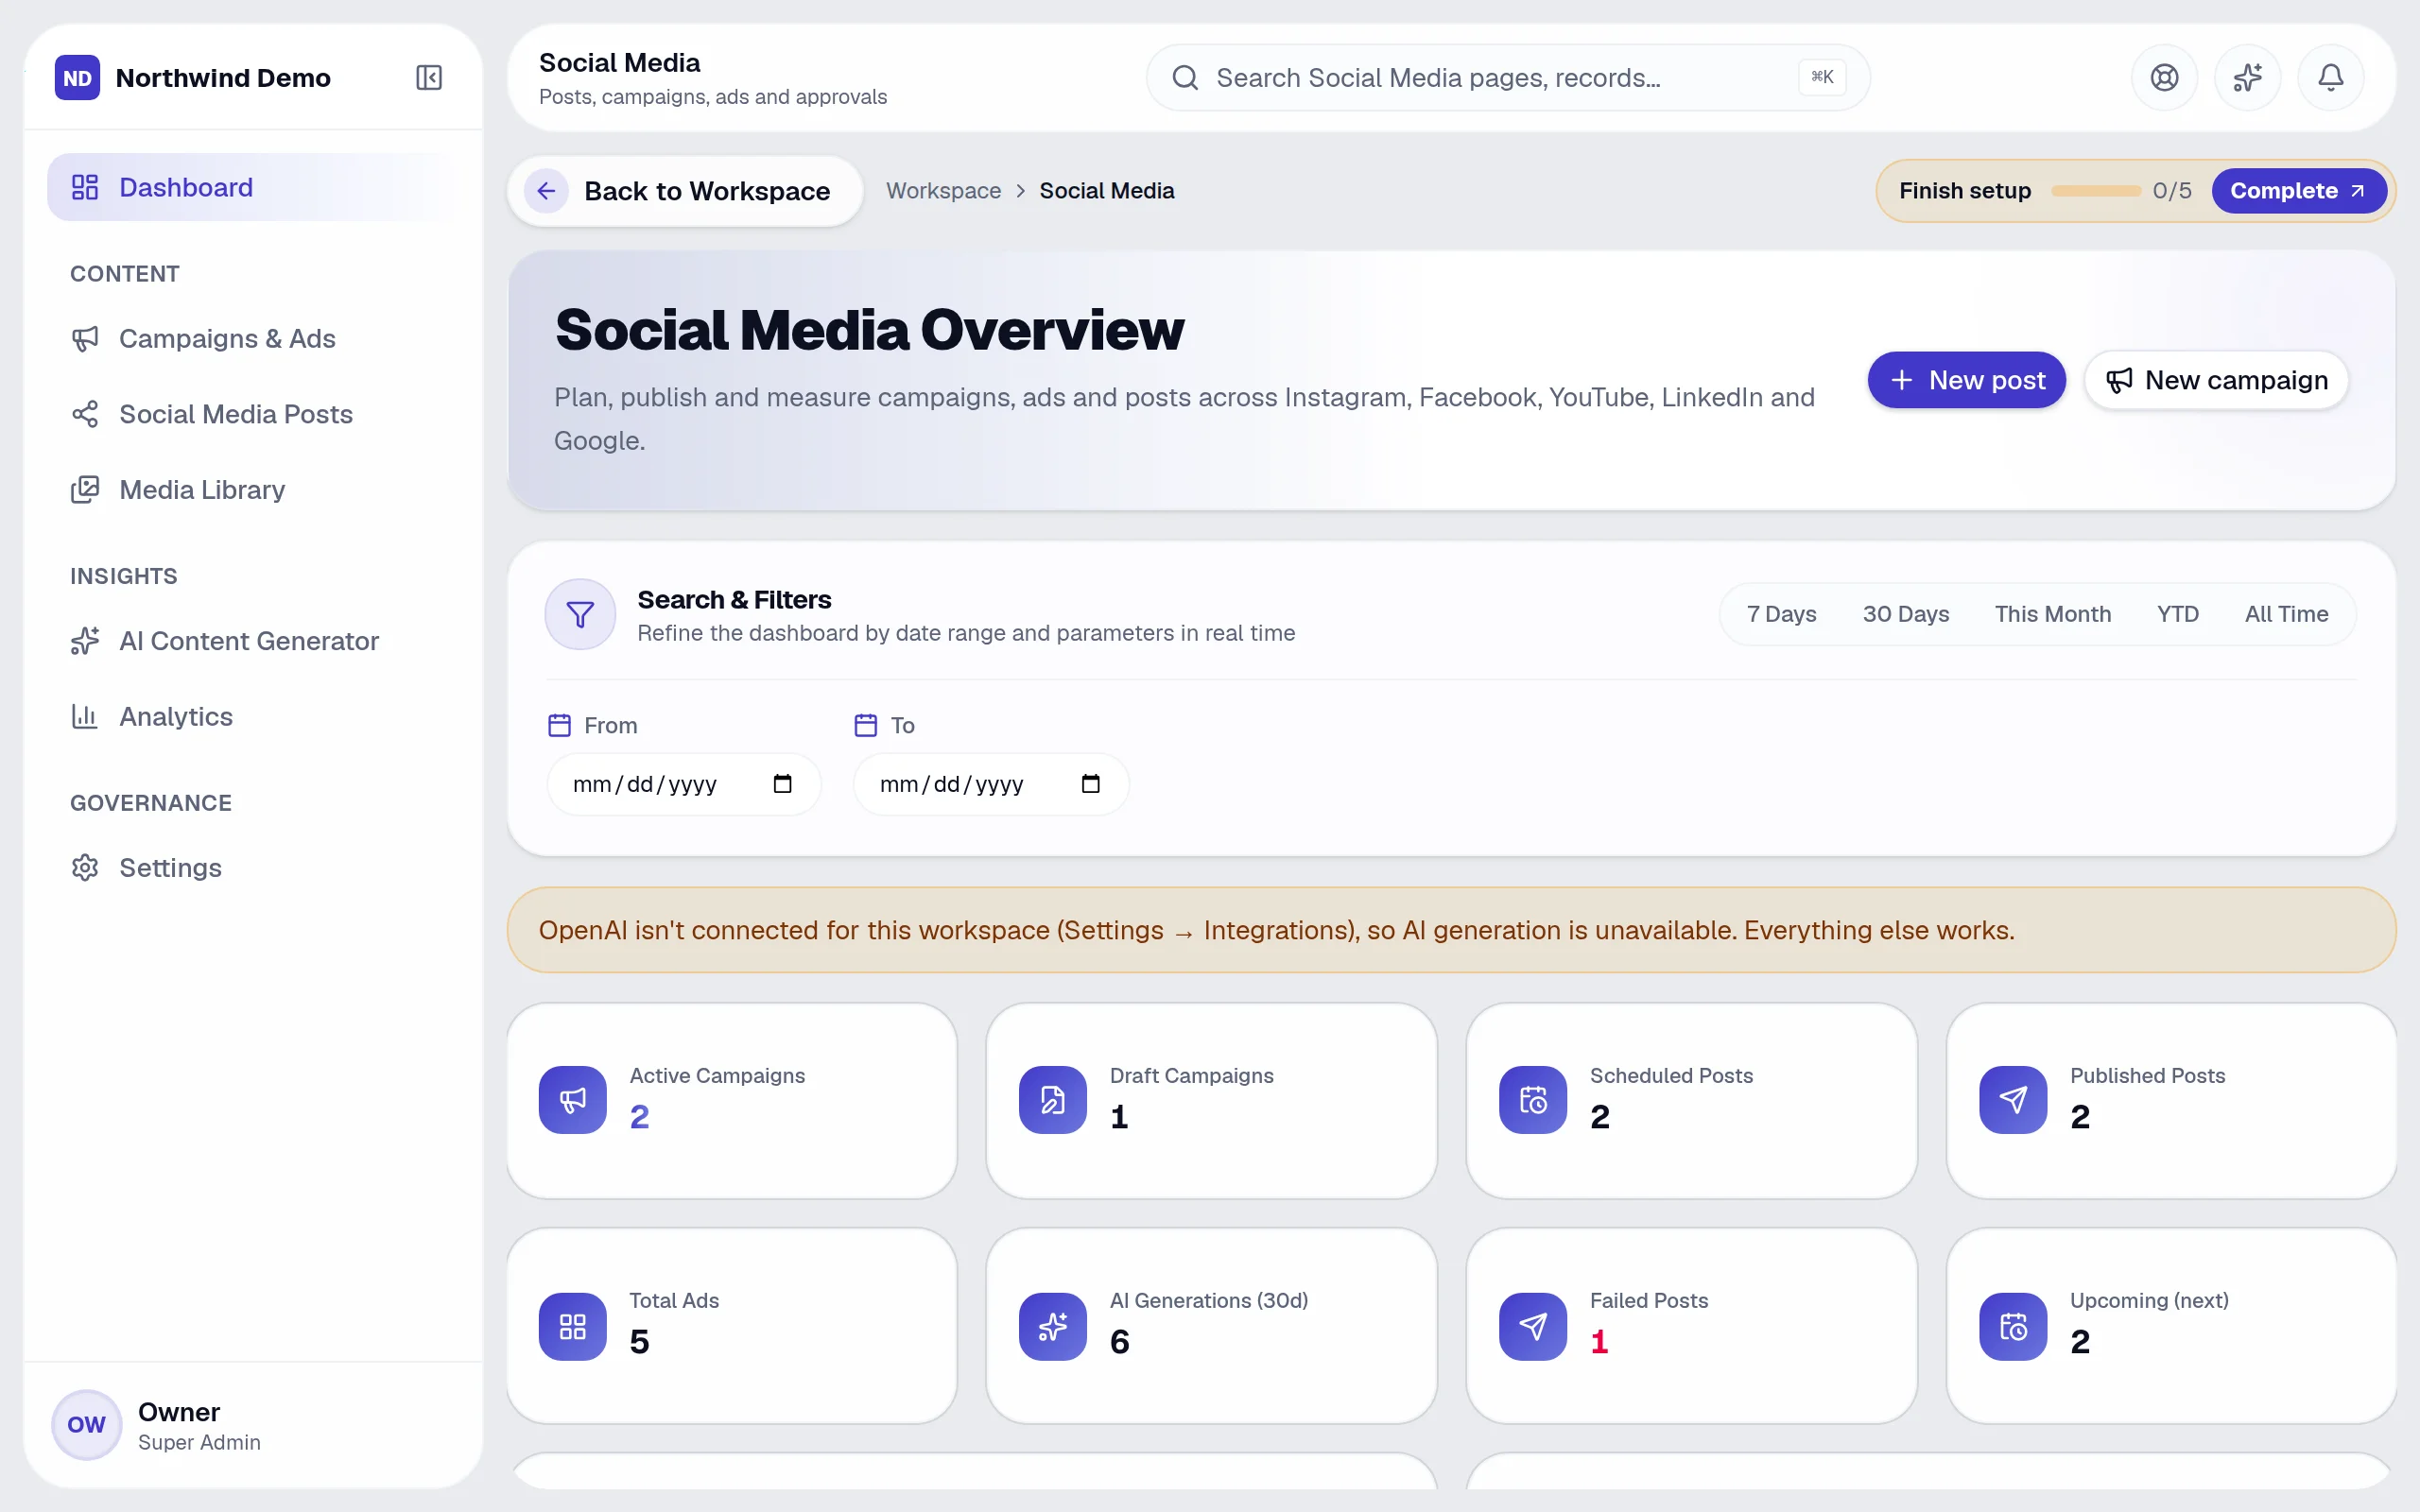The image size is (2420, 1512).
Task: Click the back arrow icon
Action: [546, 190]
